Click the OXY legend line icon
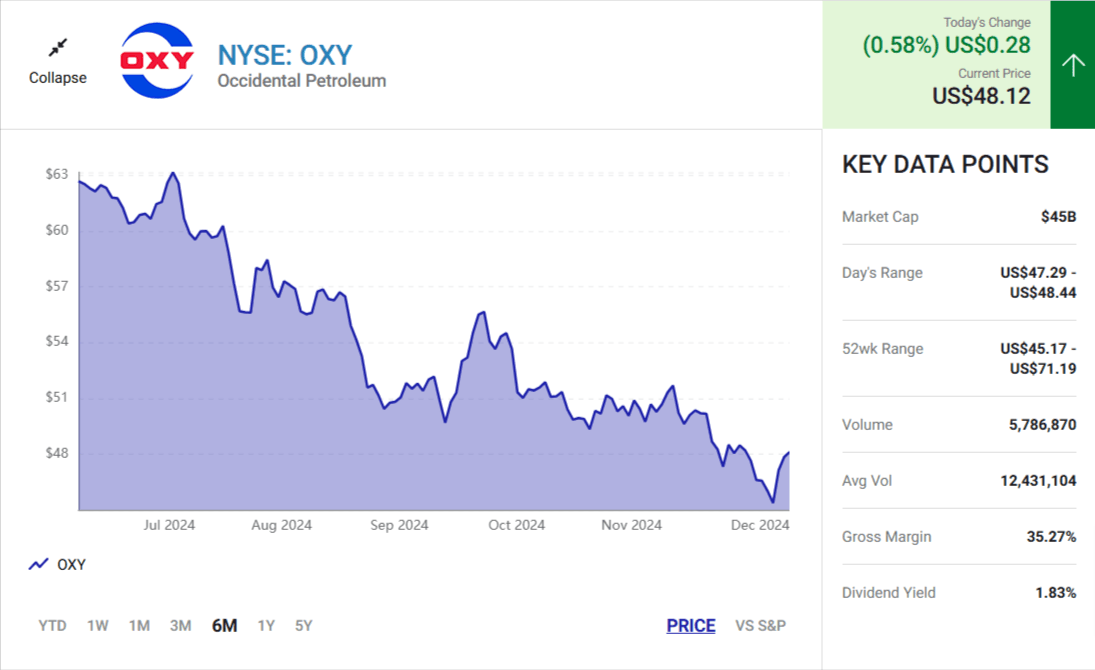This screenshot has height=670, width=1095. [x=39, y=564]
